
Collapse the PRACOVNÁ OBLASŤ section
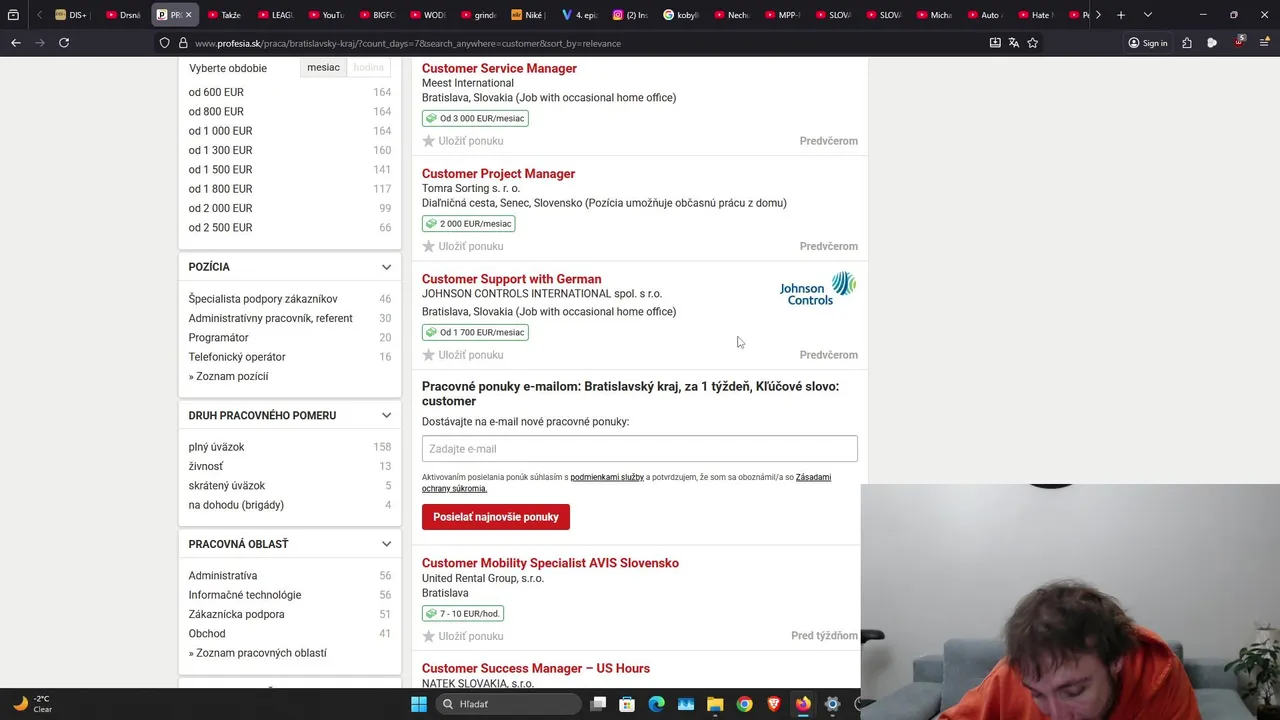point(386,544)
